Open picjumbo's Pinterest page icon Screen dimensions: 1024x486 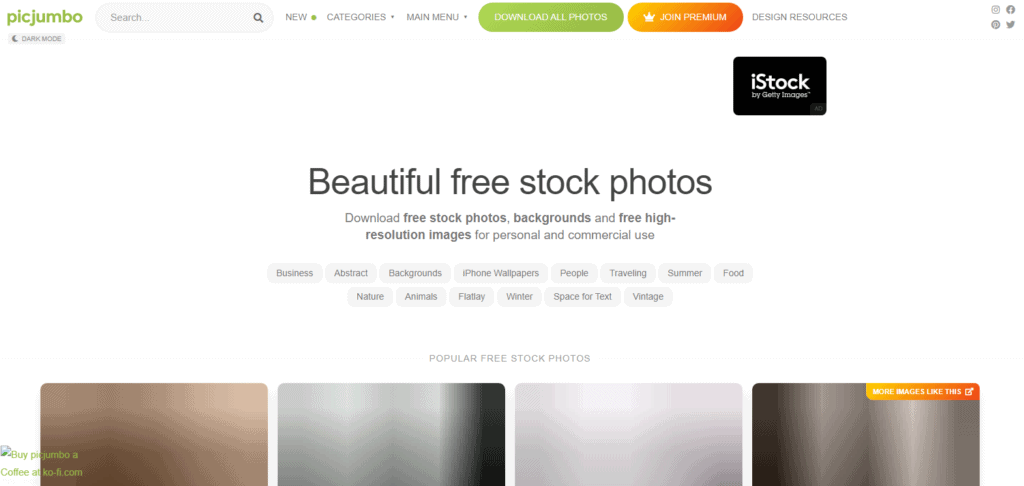click(x=995, y=25)
